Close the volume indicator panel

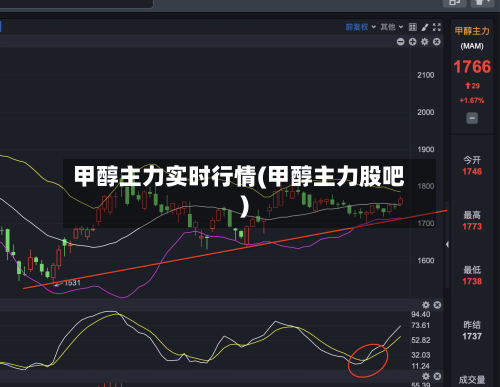pyautogui.click(x=437, y=376)
